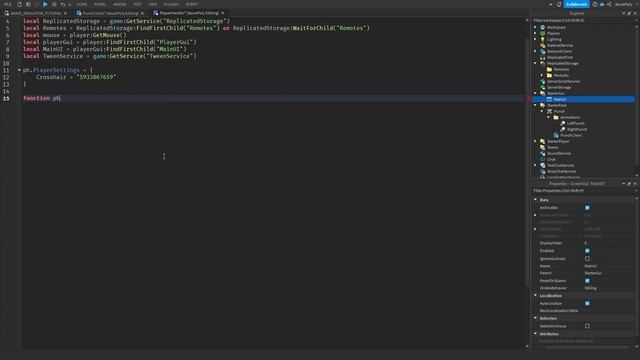Collapse the ReplicatedStorage tree node
The width and height of the screenshot is (640, 360).
pyautogui.click(x=535, y=63)
